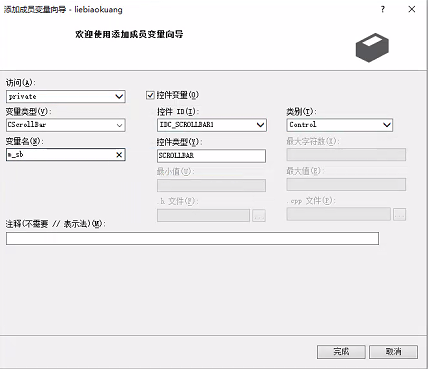
Task: Click the .h 文件 path field
Action: pos(203,216)
